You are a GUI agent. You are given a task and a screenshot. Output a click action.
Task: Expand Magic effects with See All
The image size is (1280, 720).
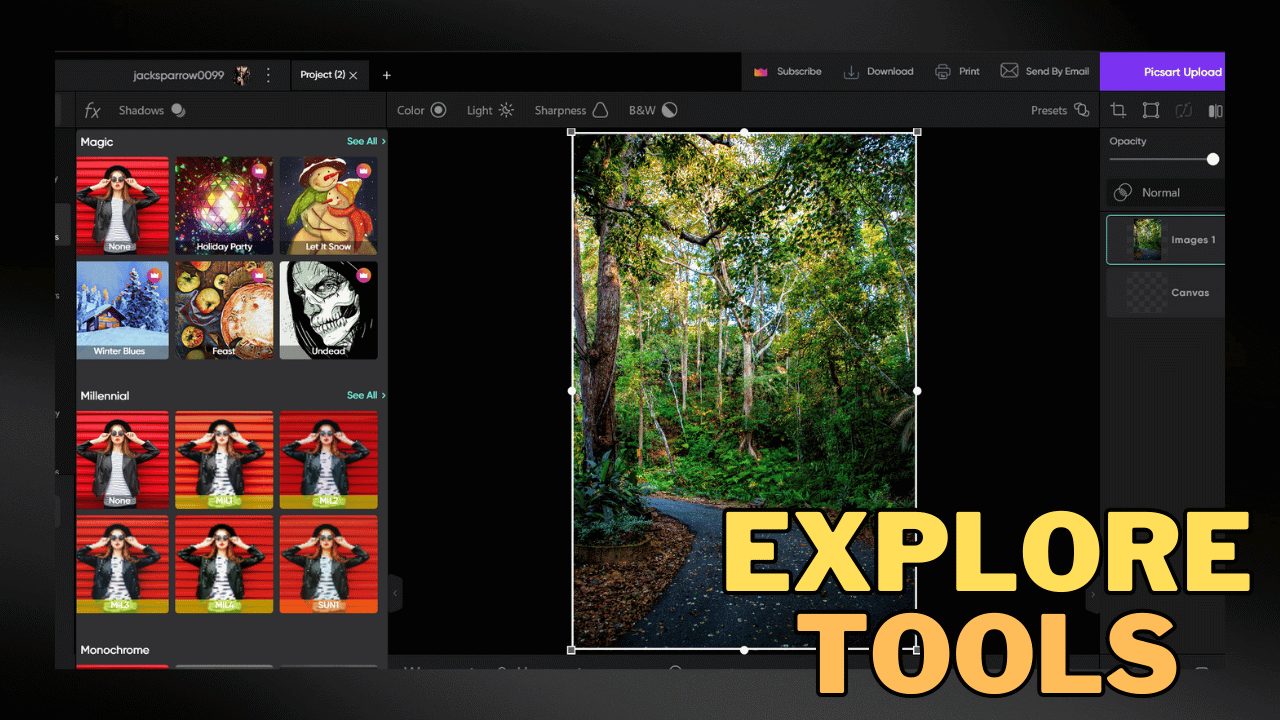click(x=364, y=141)
